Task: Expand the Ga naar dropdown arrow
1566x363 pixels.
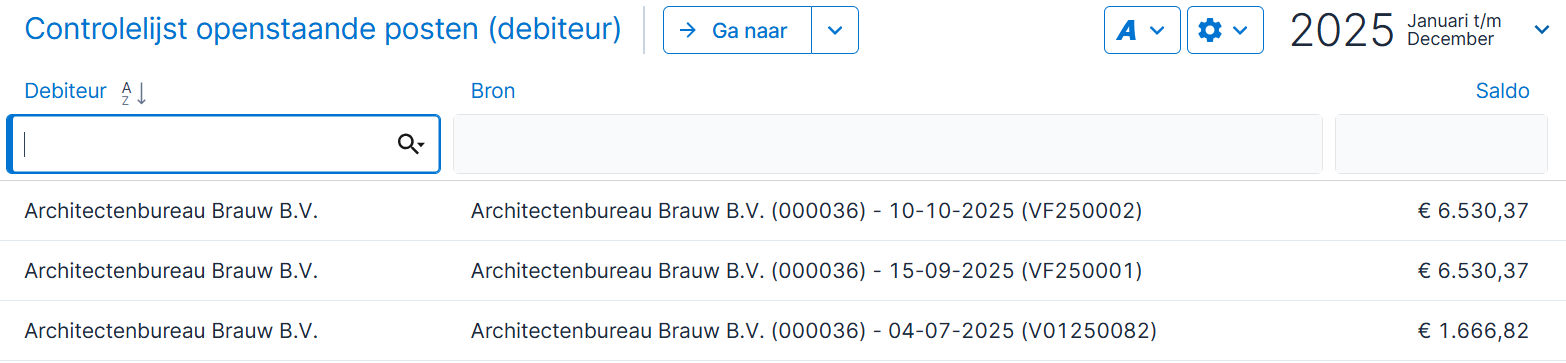Action: (835, 30)
